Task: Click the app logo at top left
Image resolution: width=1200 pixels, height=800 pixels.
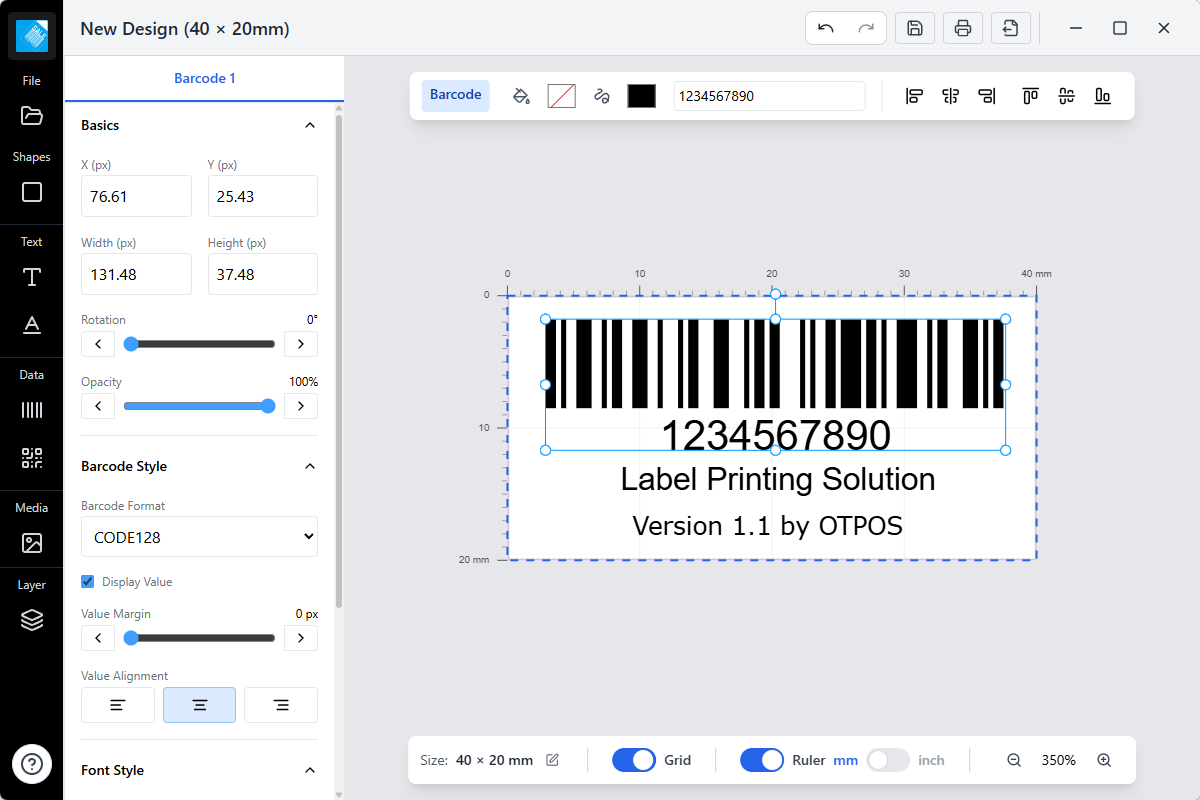Action: pyautogui.click(x=32, y=36)
